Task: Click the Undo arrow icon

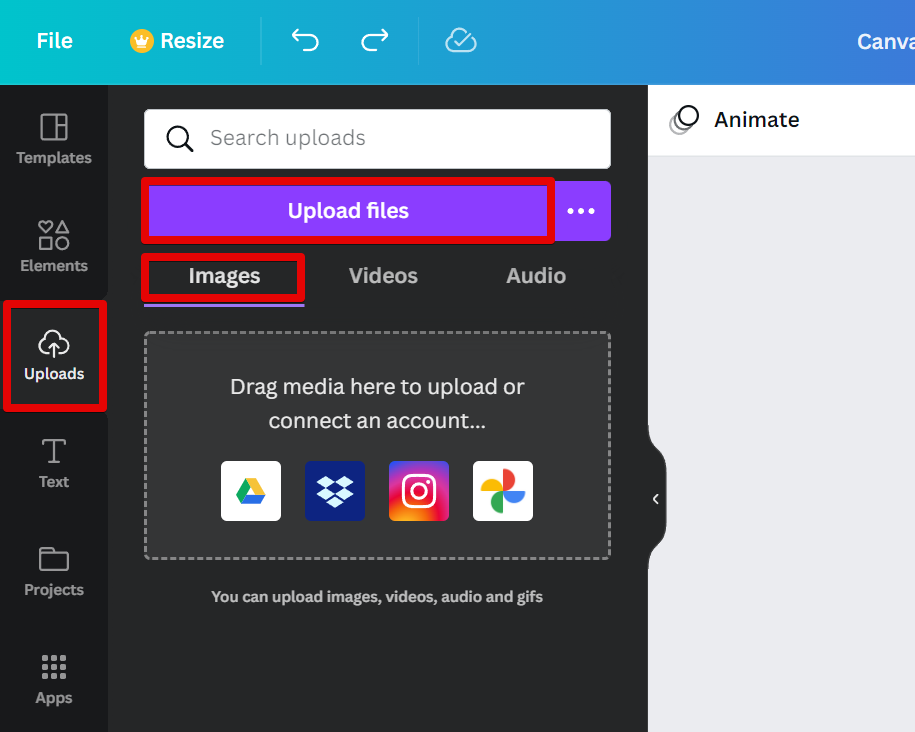Action: tap(305, 41)
